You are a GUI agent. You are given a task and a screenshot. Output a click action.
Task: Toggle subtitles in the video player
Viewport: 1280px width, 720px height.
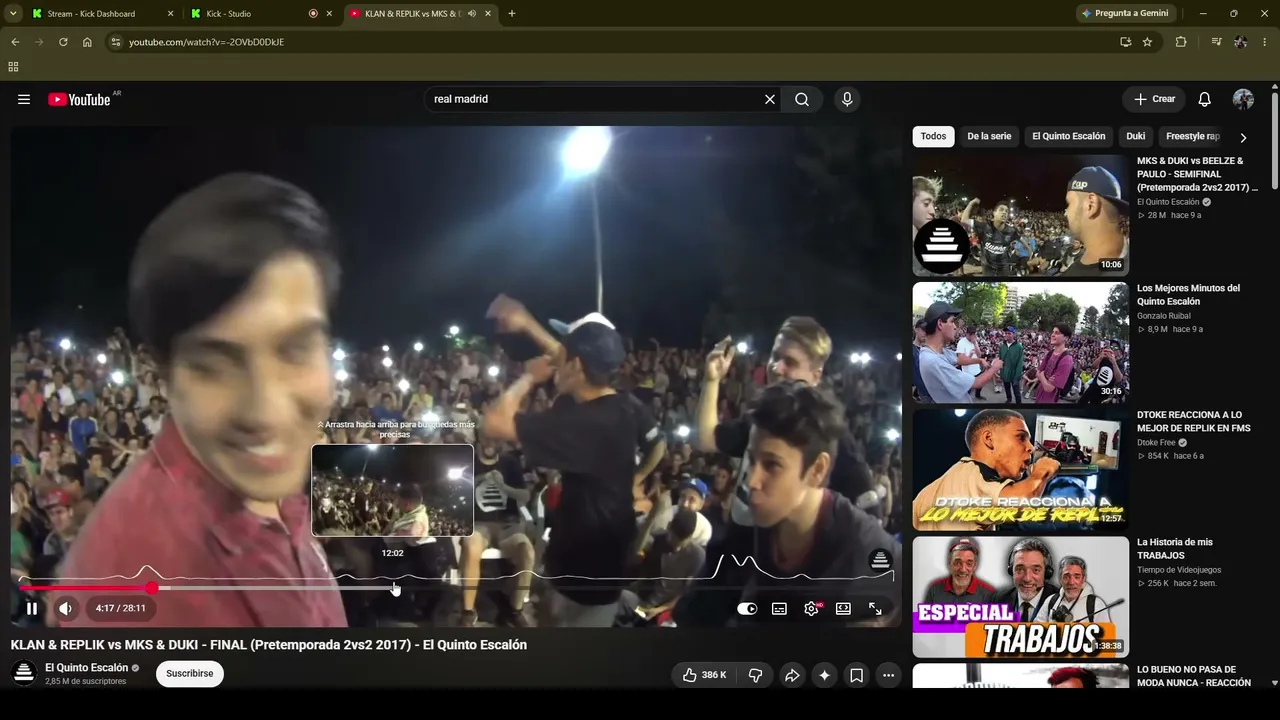(x=779, y=608)
